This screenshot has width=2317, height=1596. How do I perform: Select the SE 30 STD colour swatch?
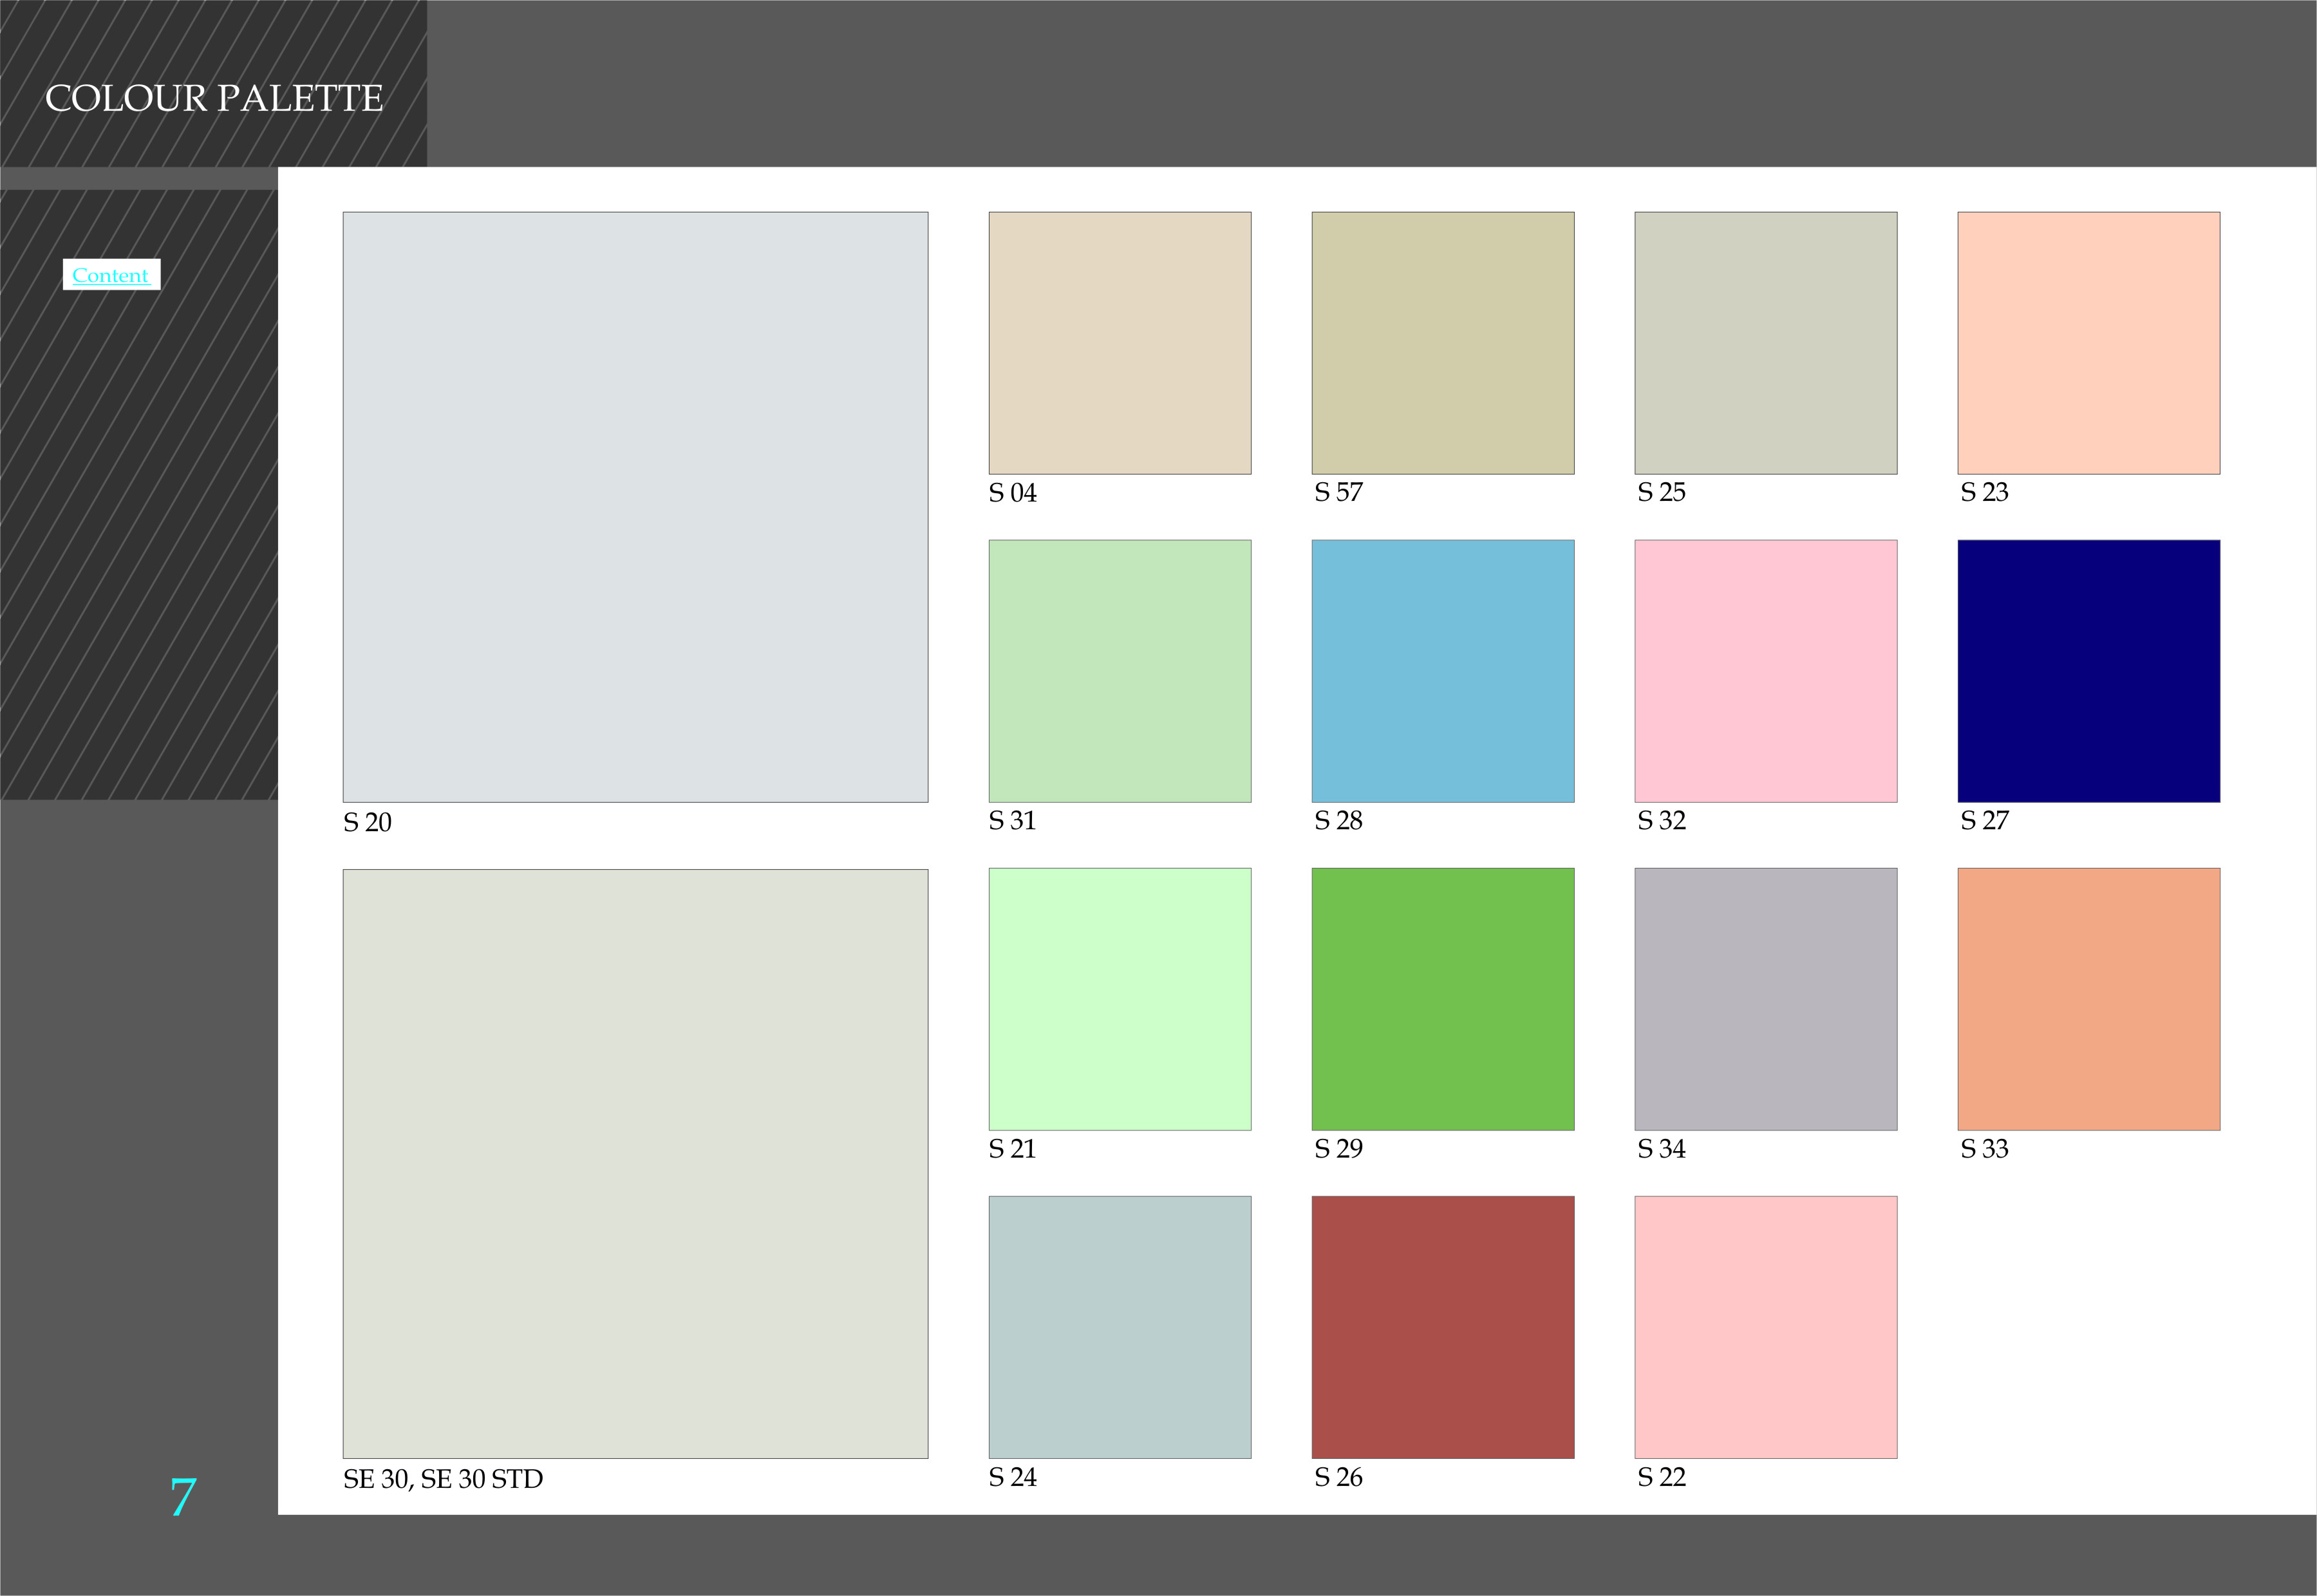pos(635,1163)
